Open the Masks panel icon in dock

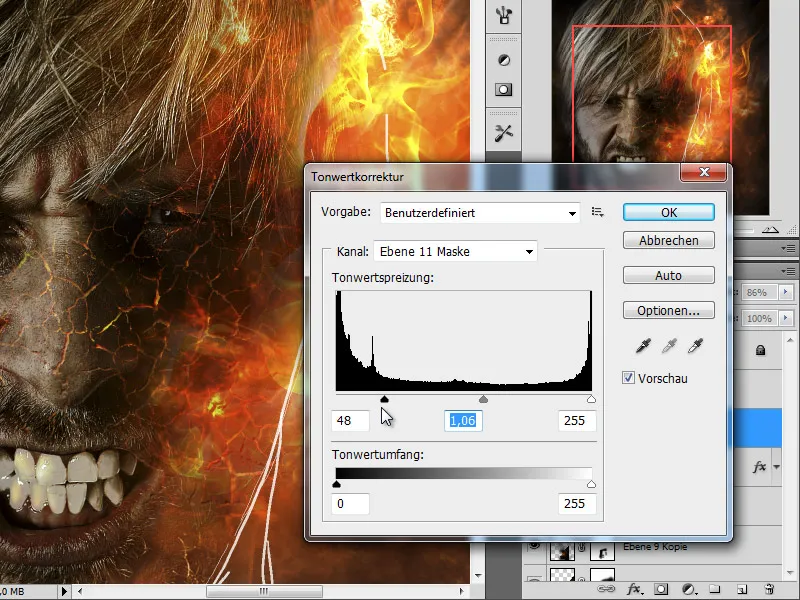pyautogui.click(x=504, y=90)
